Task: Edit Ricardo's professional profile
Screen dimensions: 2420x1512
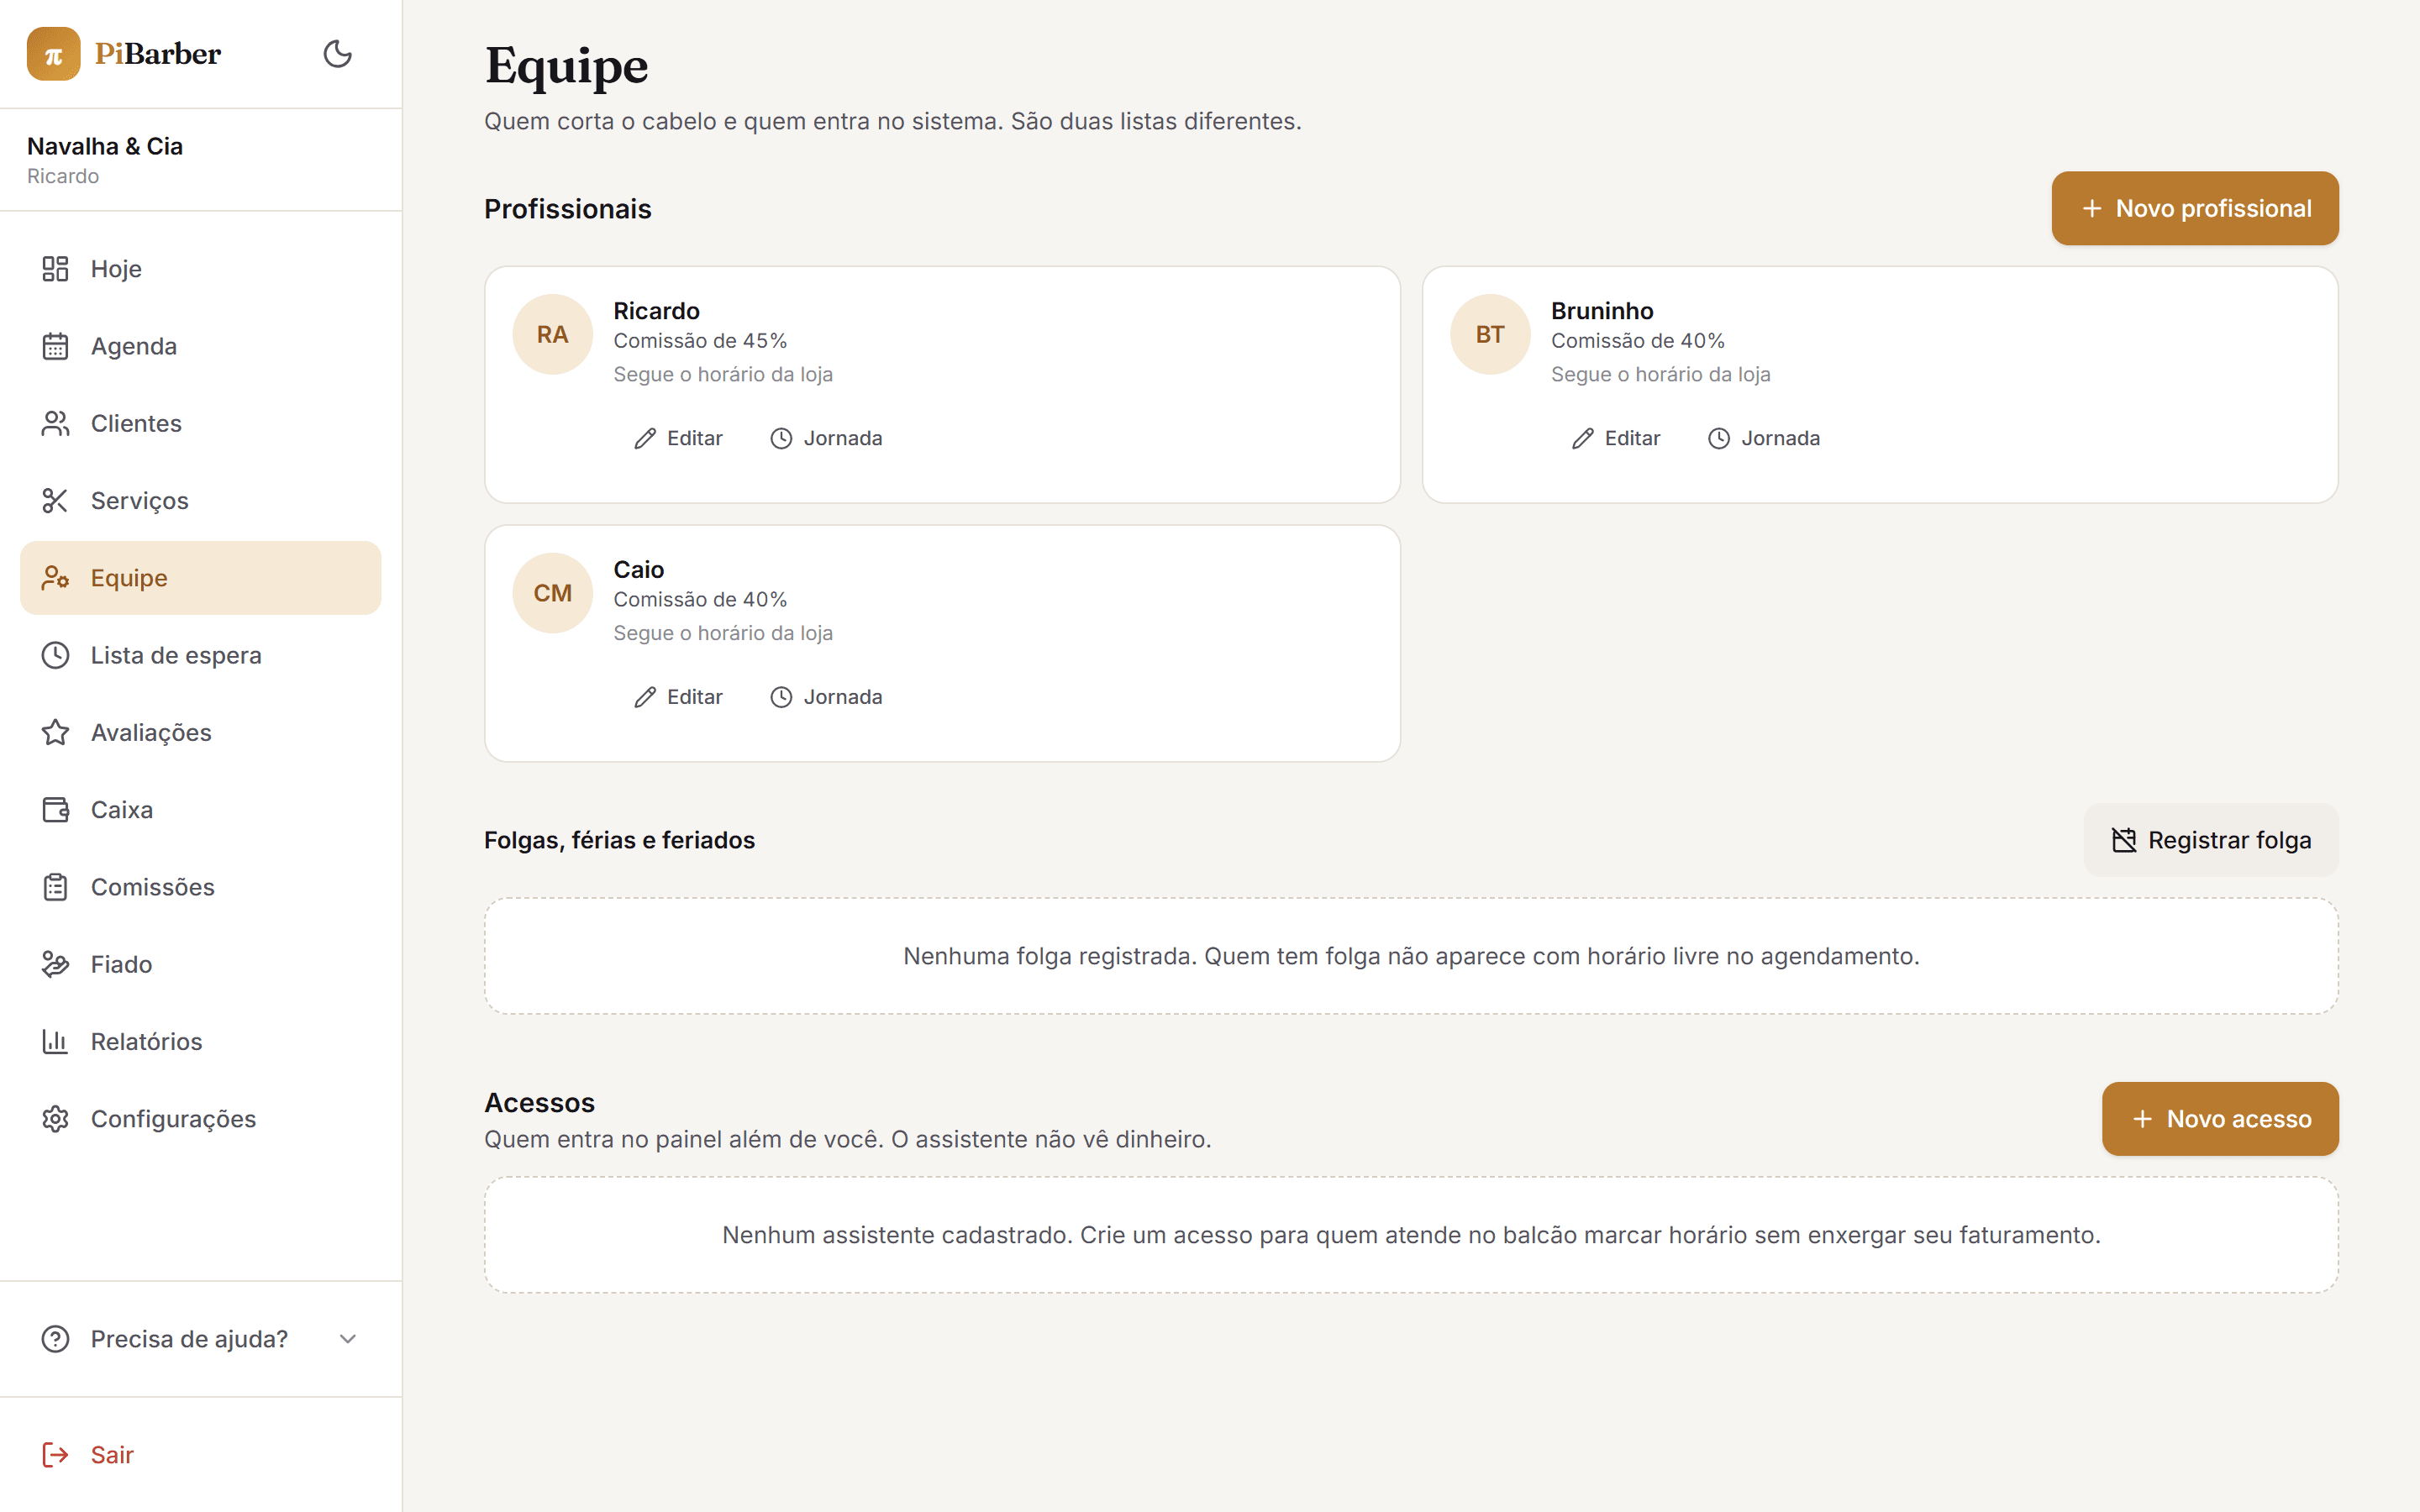Action: (678, 438)
